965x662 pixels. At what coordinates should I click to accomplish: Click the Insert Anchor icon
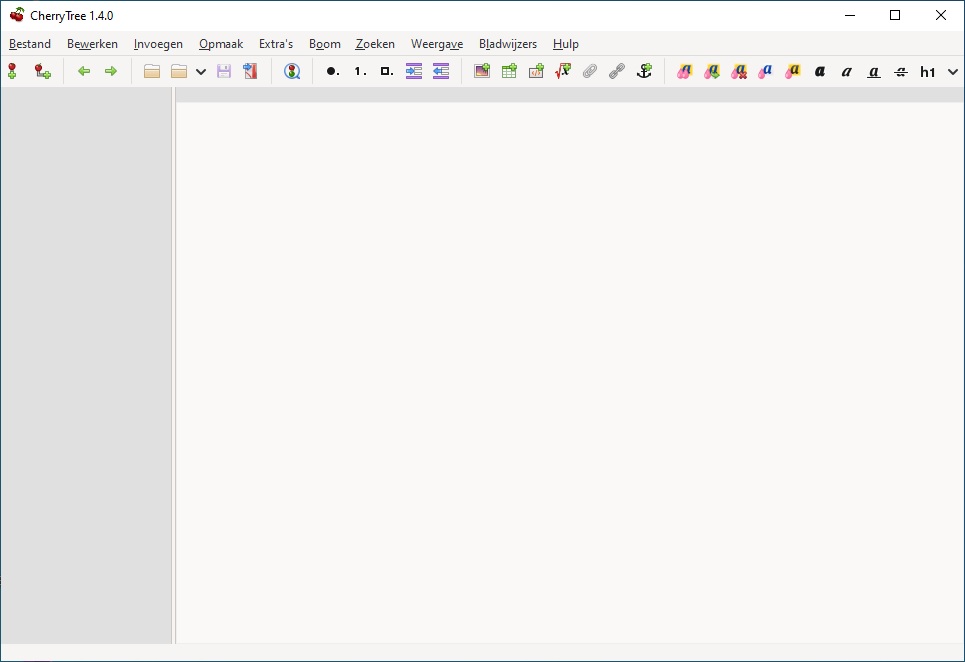(x=644, y=71)
